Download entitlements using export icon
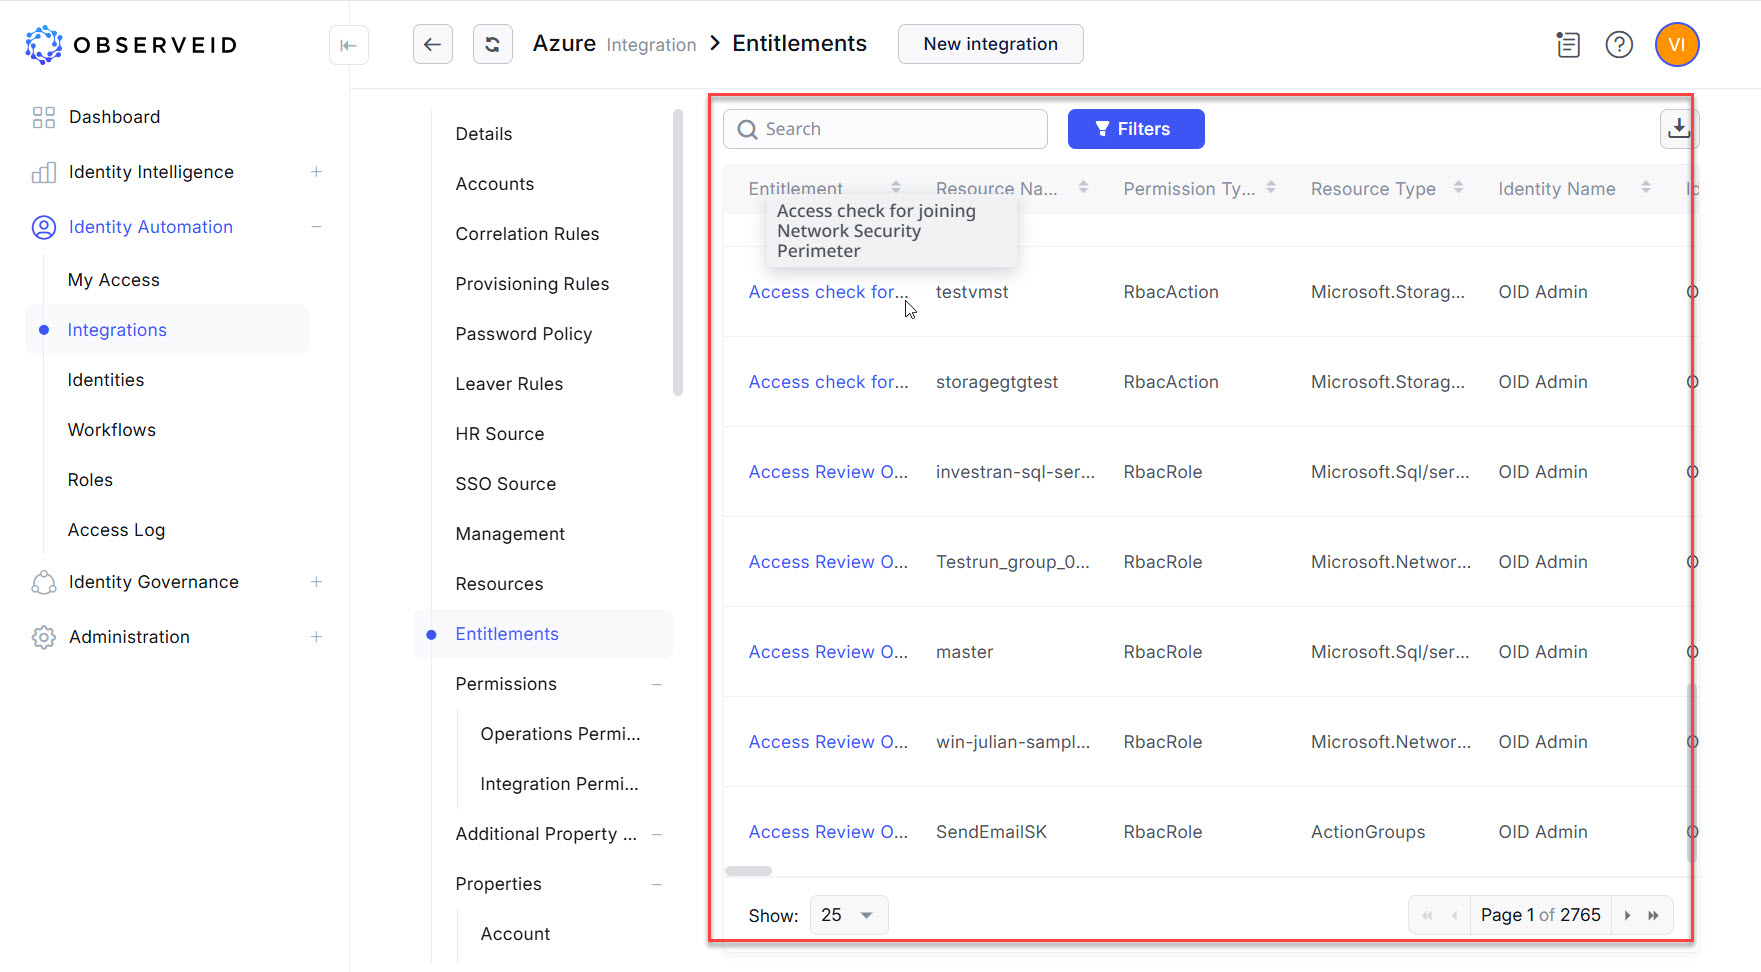This screenshot has height=972, width=1761. pyautogui.click(x=1678, y=128)
